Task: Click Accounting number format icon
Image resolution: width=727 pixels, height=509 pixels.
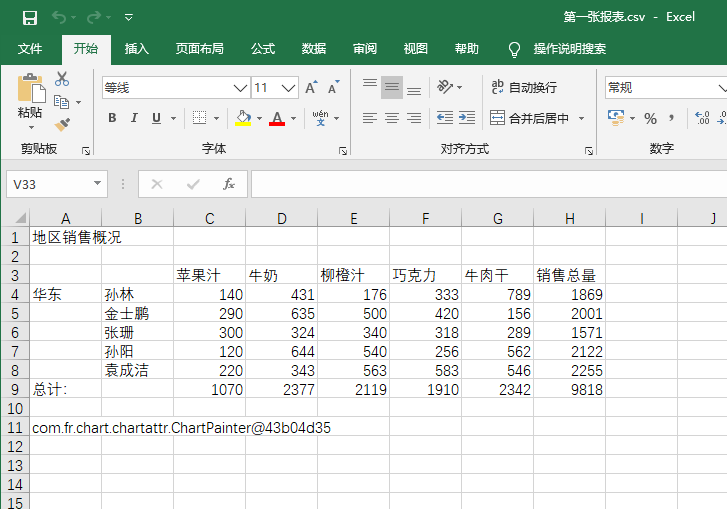Action: (x=616, y=118)
